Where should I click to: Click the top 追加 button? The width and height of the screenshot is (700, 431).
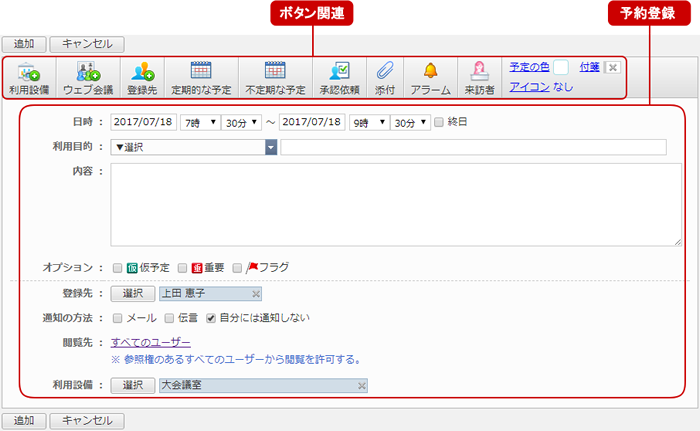(24, 44)
